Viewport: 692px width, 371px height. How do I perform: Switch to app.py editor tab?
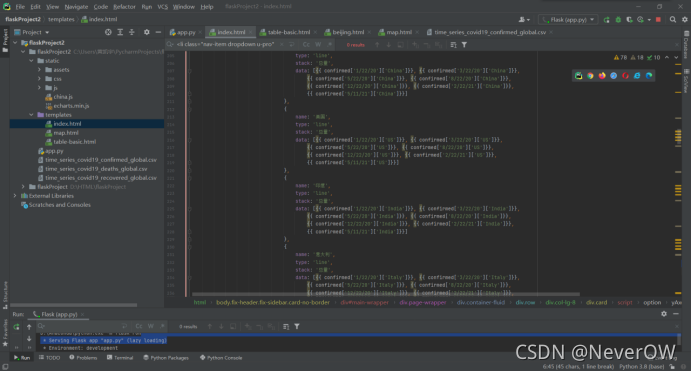pyautogui.click(x=185, y=32)
